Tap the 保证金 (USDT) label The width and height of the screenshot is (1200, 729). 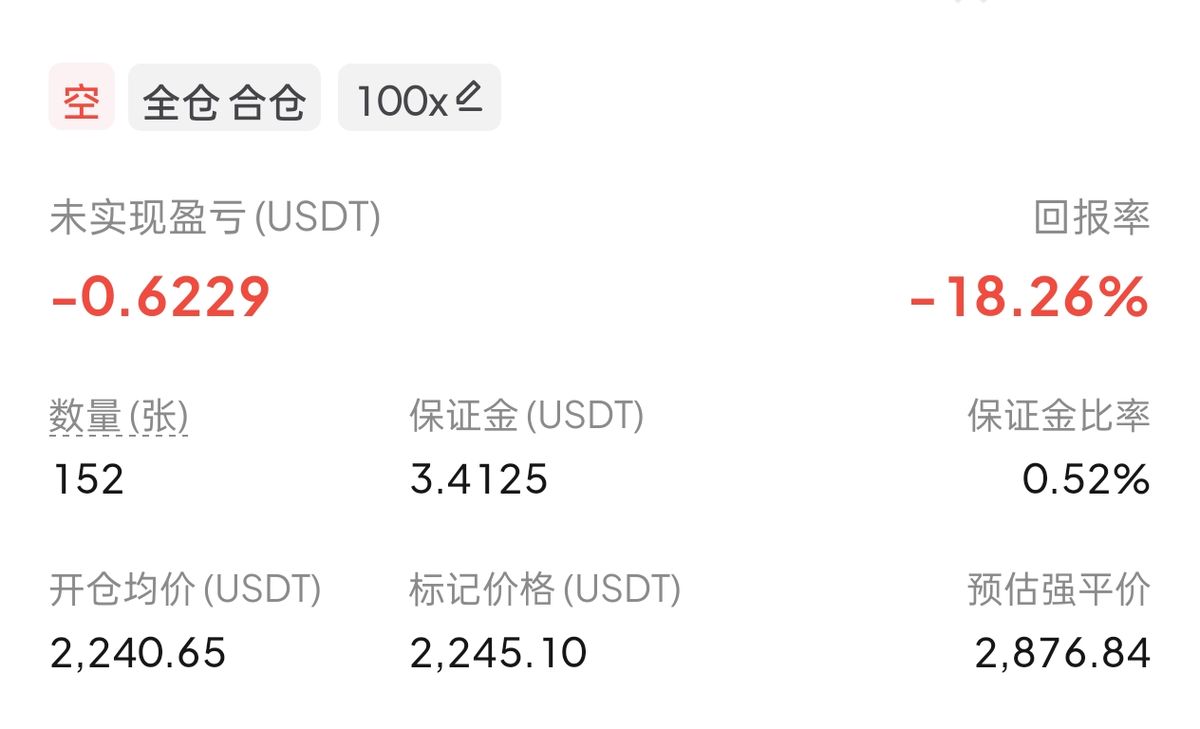point(526,416)
